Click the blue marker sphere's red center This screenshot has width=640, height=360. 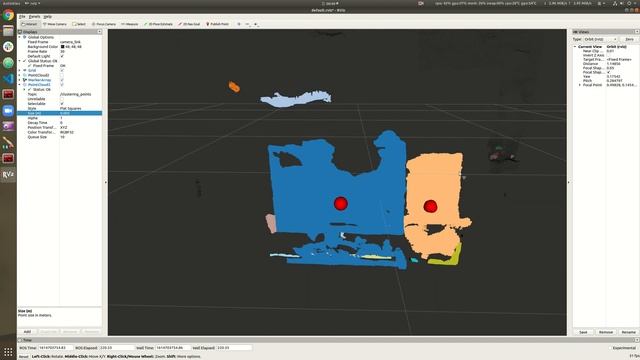coord(341,203)
